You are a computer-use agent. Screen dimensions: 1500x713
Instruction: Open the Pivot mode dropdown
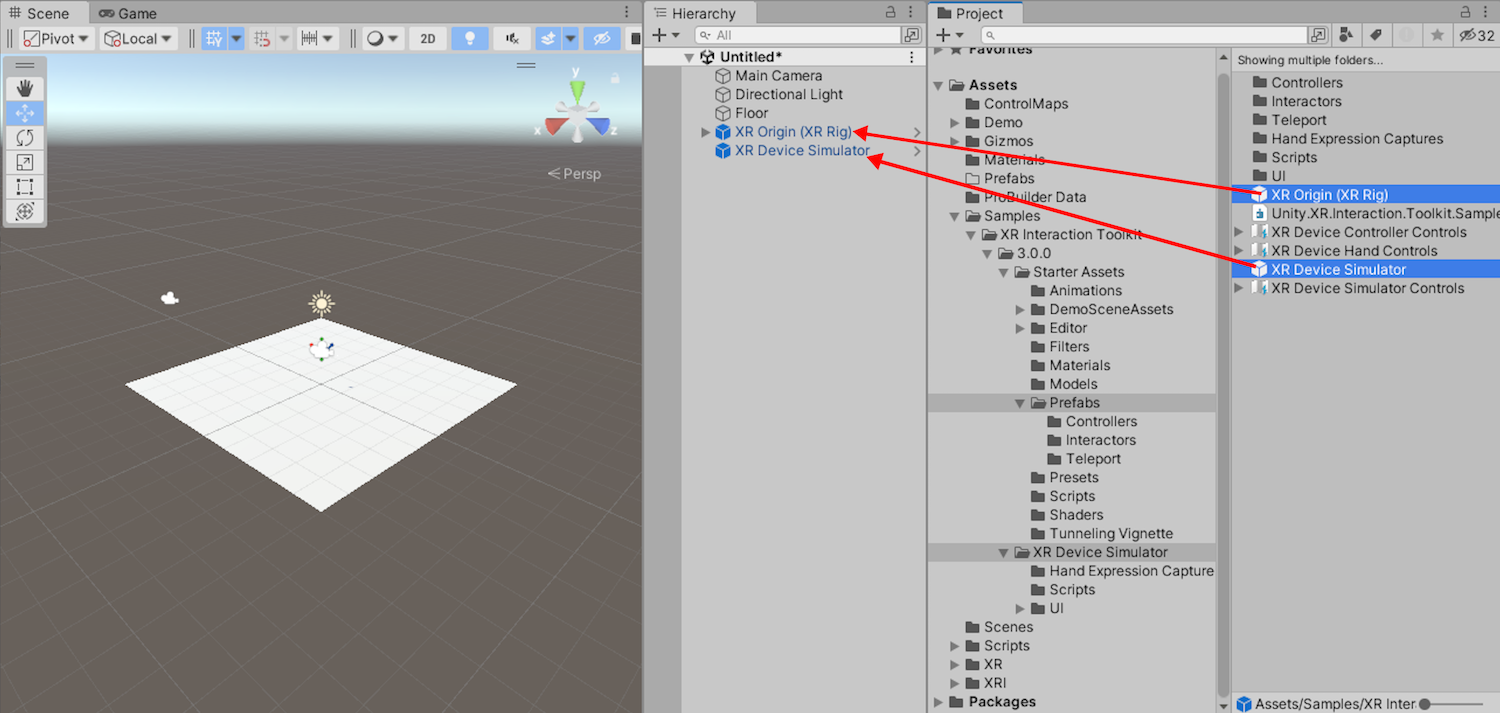point(55,37)
